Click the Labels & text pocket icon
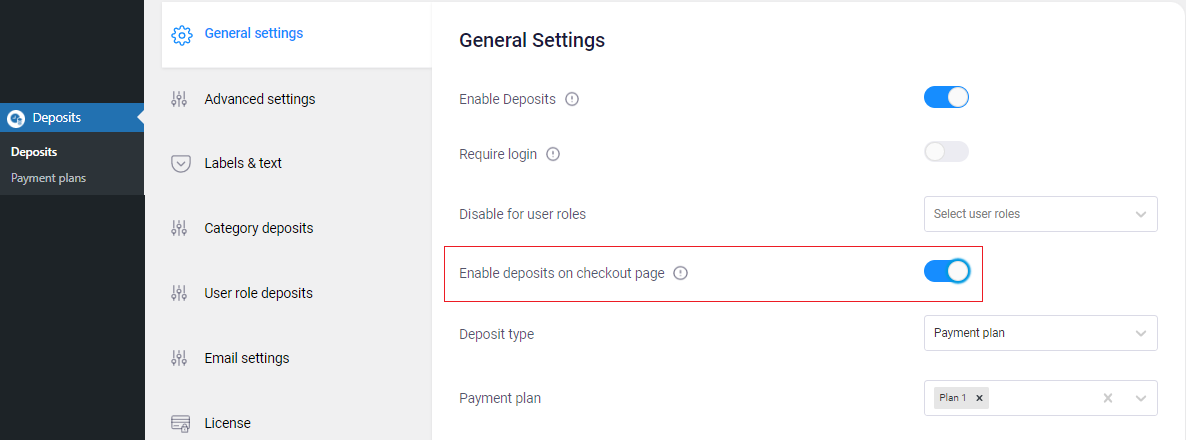 click(181, 163)
